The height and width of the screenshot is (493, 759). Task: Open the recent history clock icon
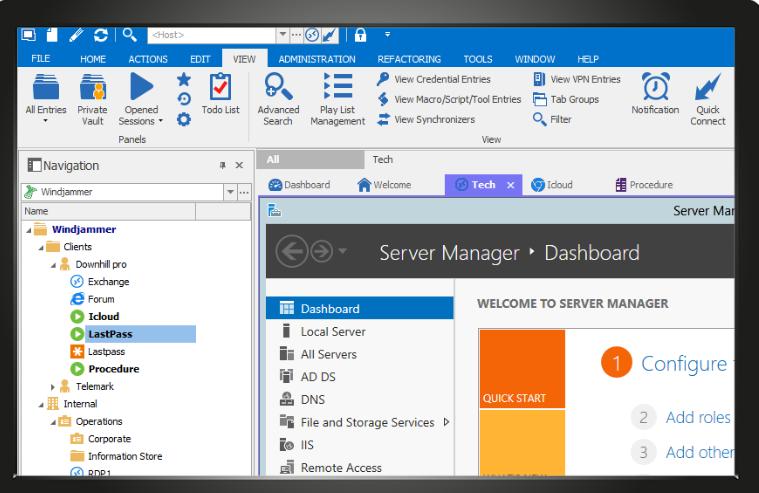pos(183,99)
